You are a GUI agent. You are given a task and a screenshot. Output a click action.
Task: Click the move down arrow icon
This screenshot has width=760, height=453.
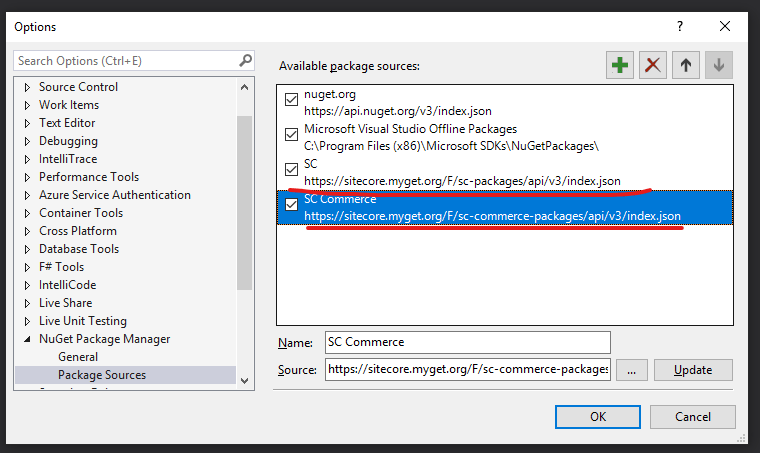718,65
